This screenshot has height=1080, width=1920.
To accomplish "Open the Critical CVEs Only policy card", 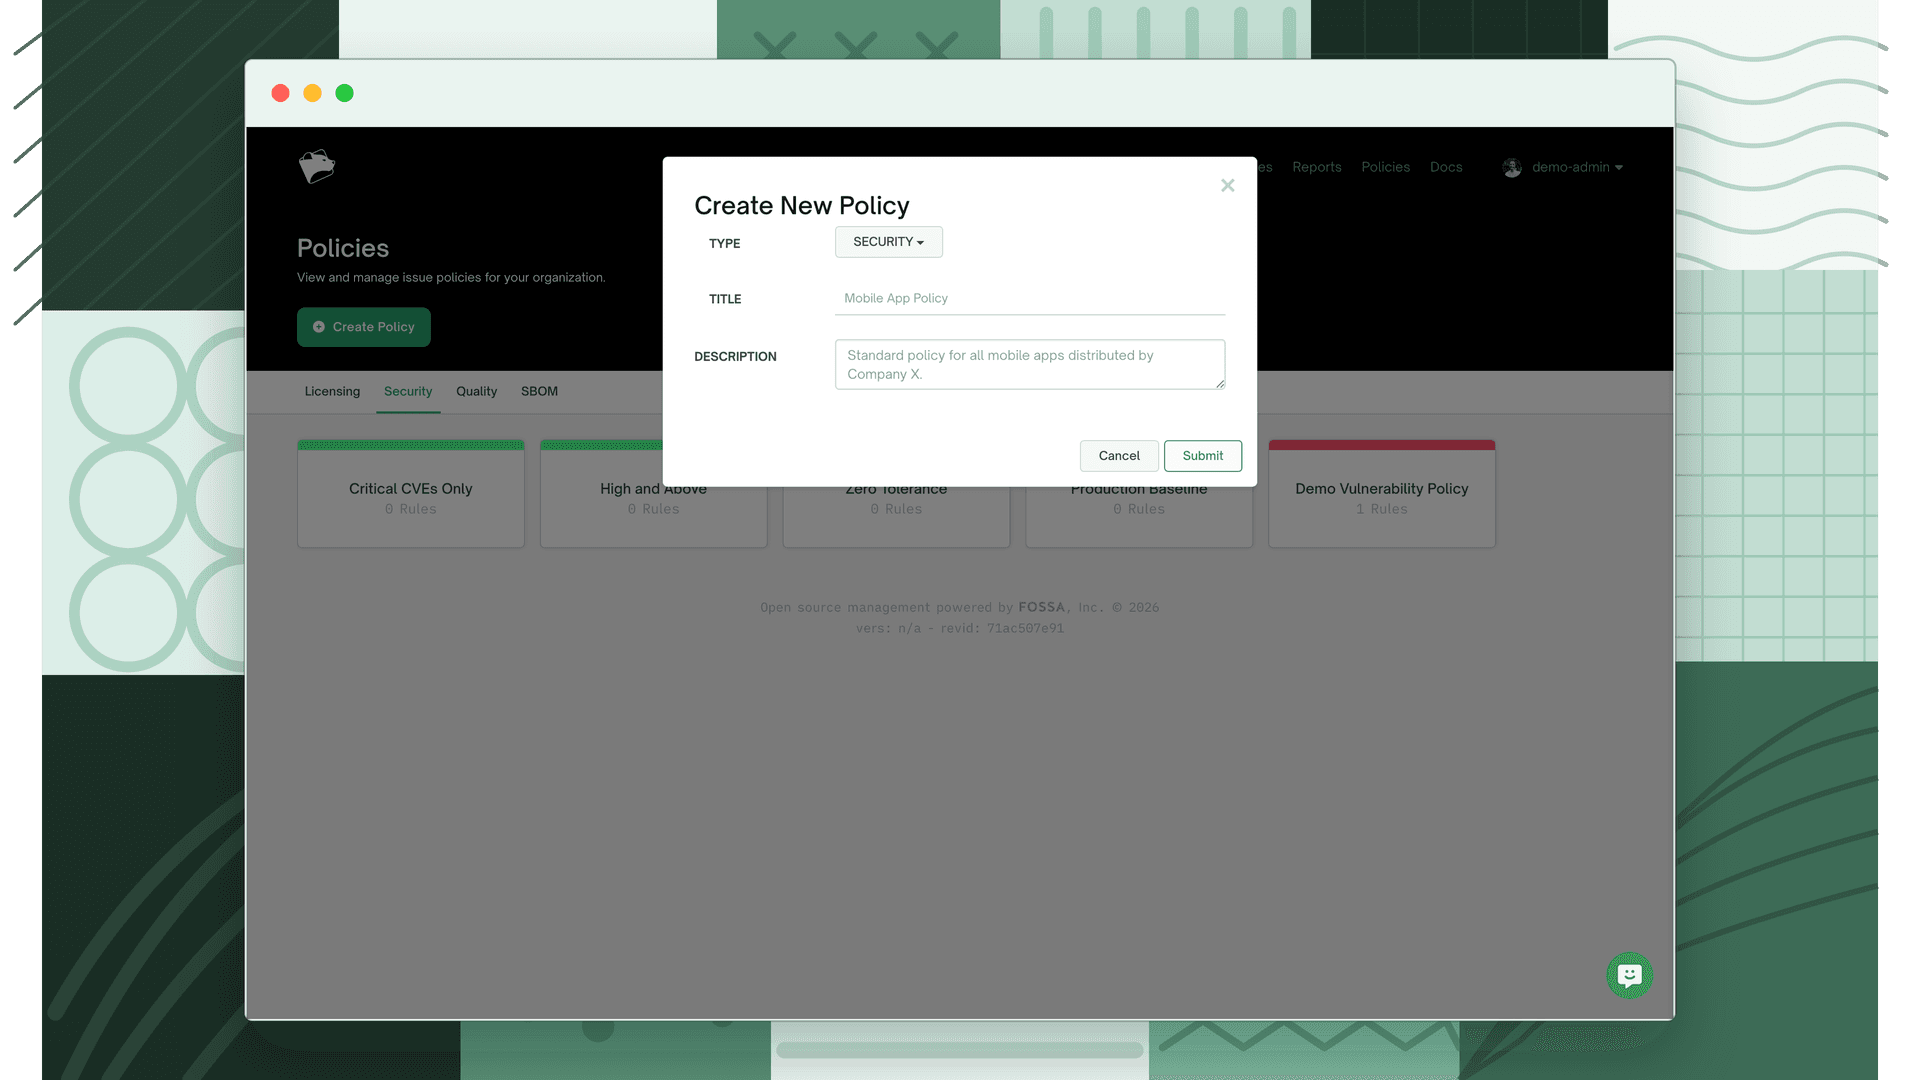I will pyautogui.click(x=410, y=494).
